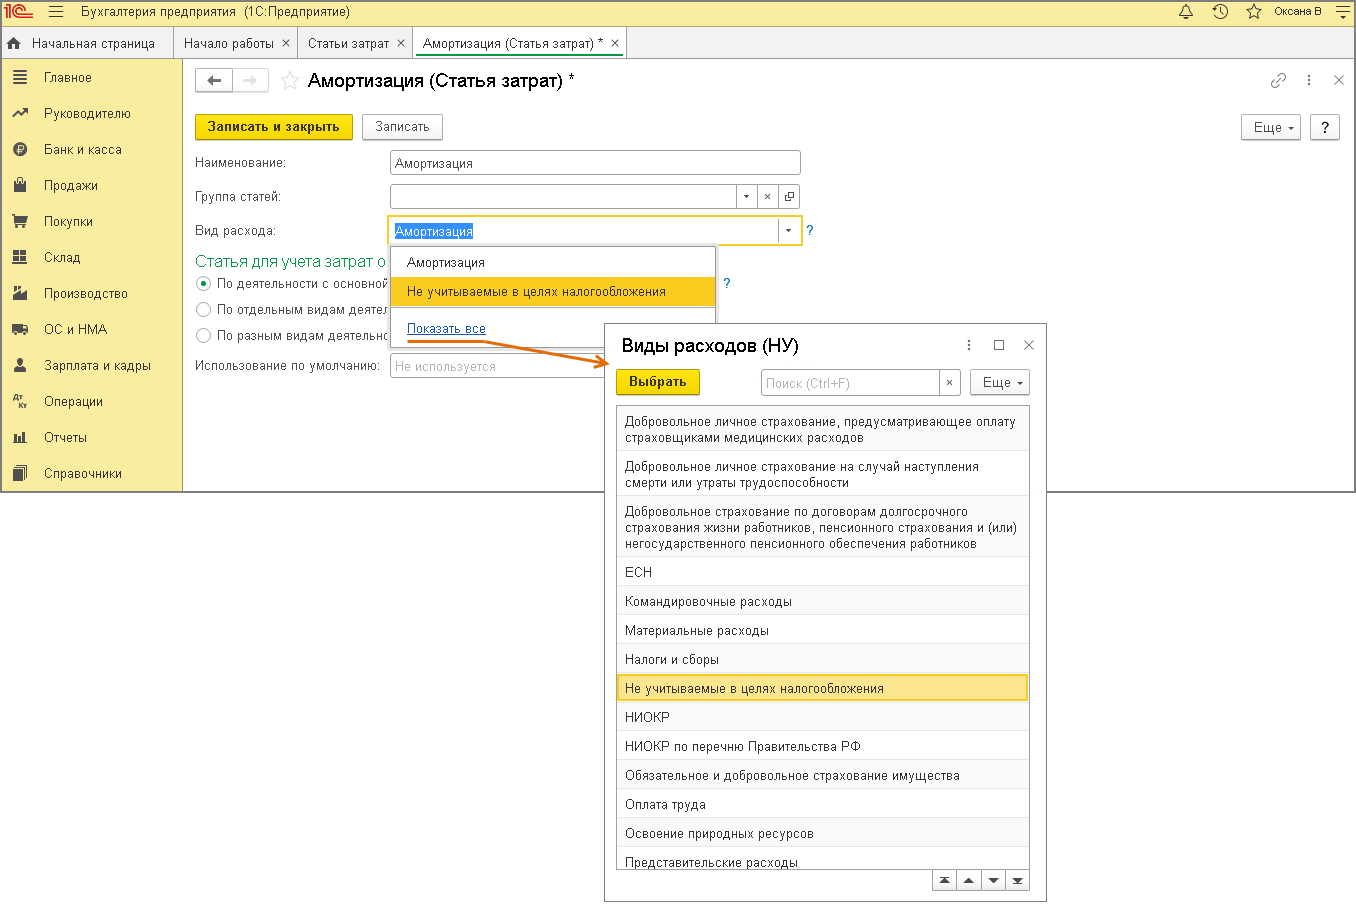Image resolution: width=1356 pixels, height=904 pixels.
Task: Select Обязательное и добровольное страхование имущества row
Action: coord(823,775)
